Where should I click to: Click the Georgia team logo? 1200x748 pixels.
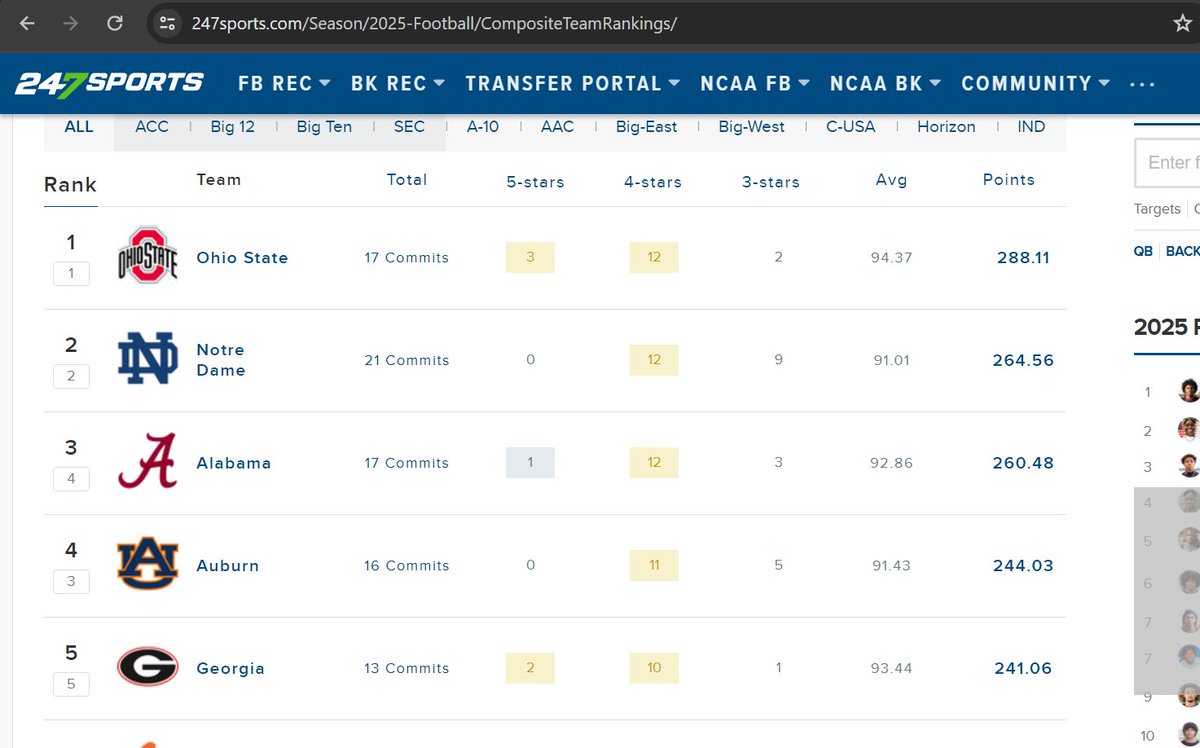coord(148,667)
